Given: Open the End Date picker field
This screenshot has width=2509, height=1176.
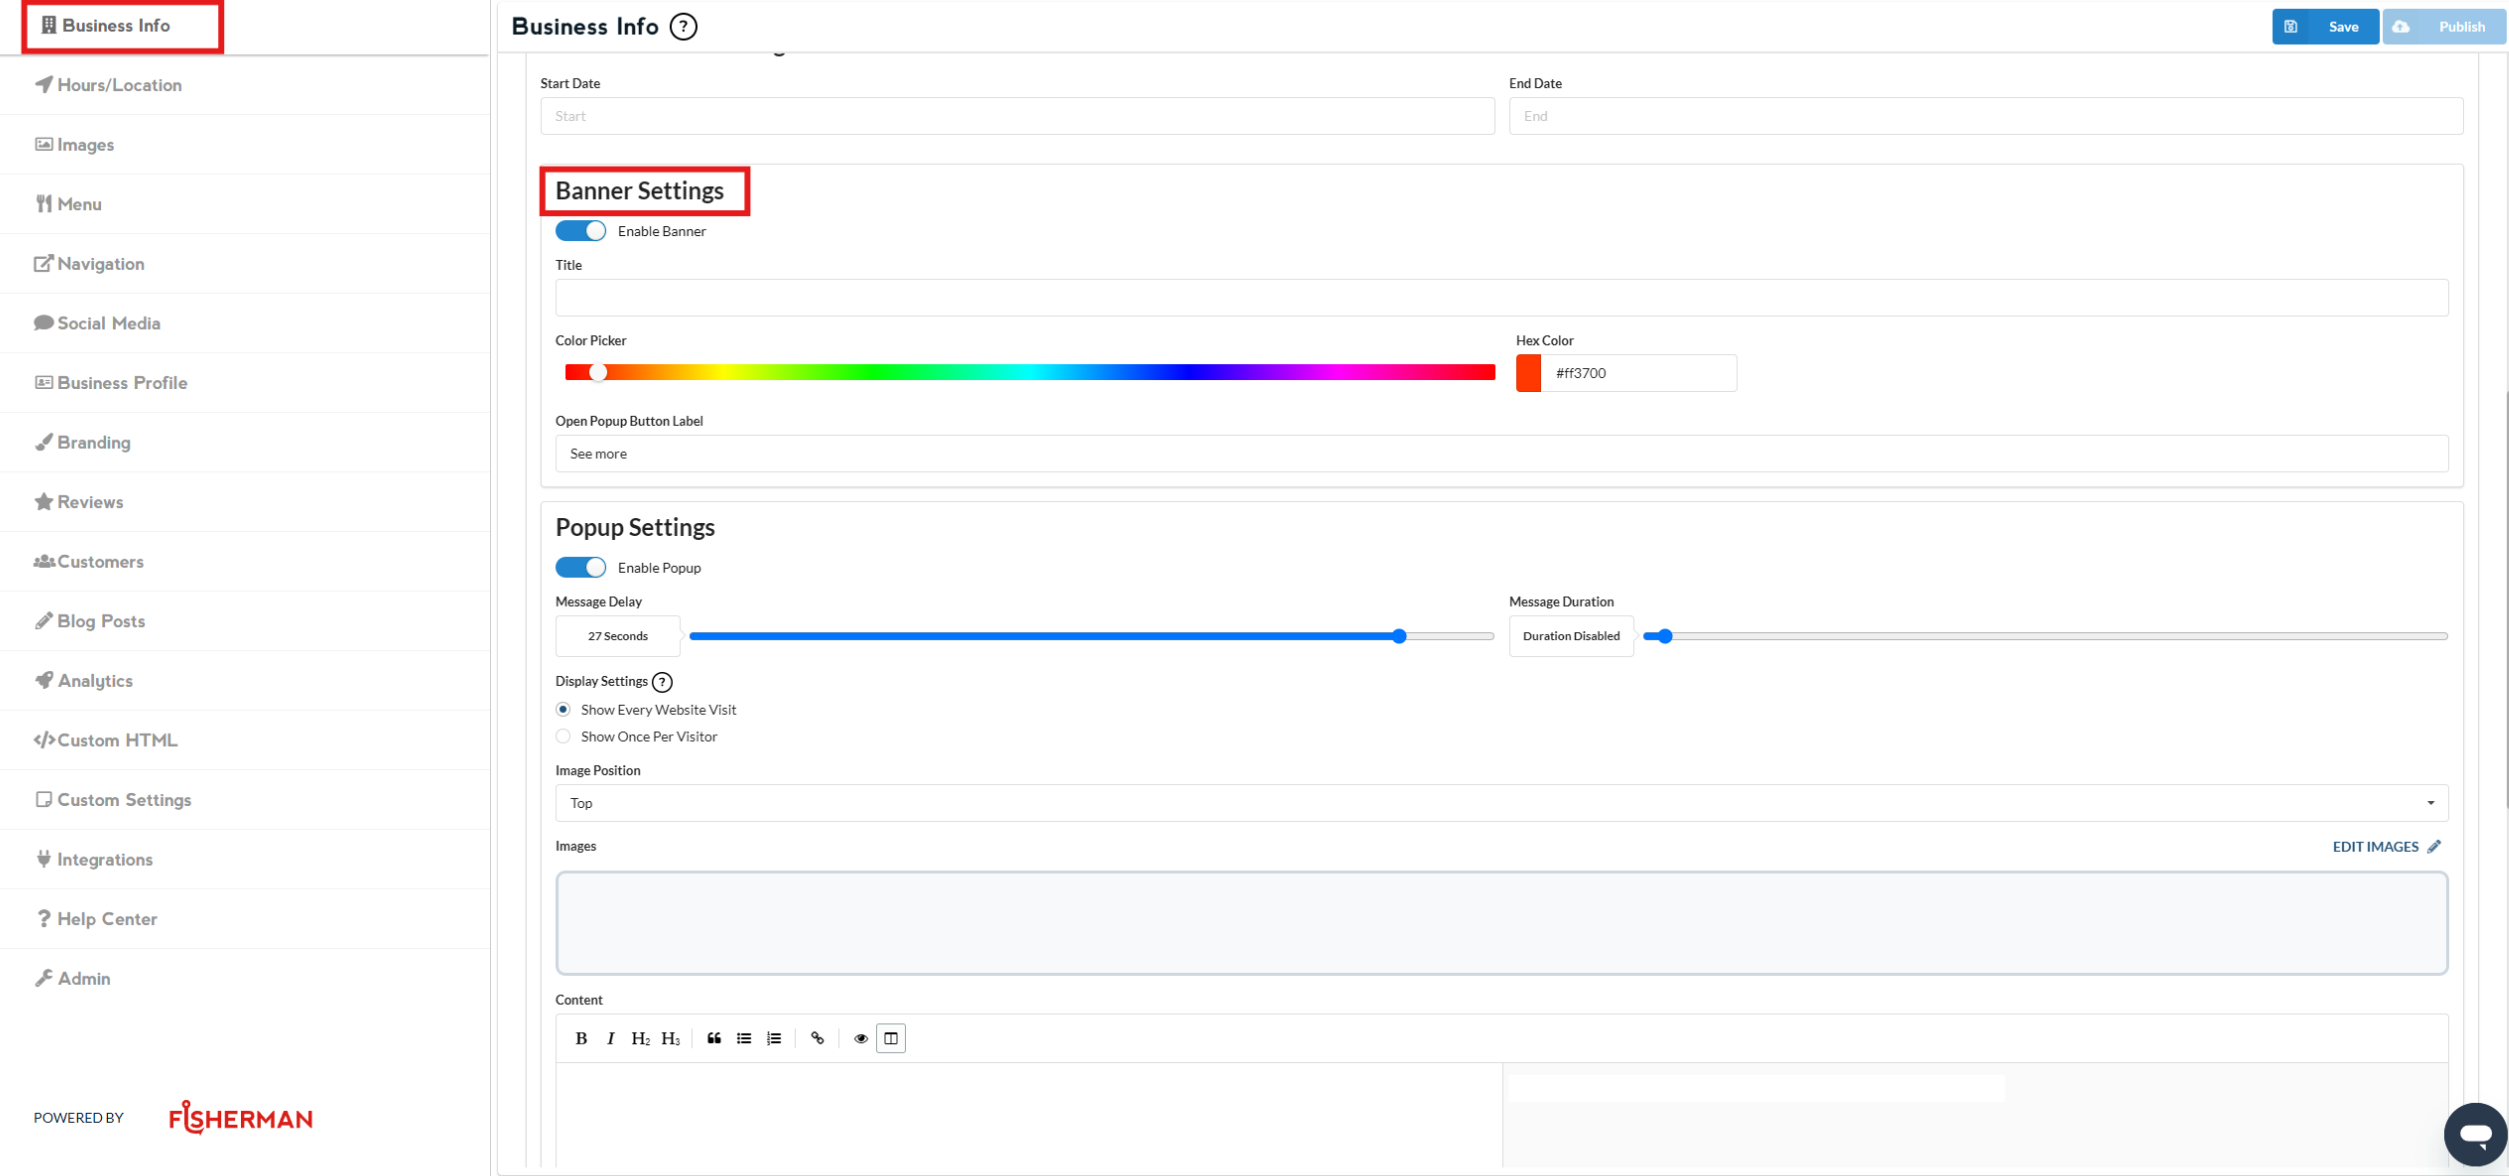Looking at the screenshot, I should pos(1984,116).
